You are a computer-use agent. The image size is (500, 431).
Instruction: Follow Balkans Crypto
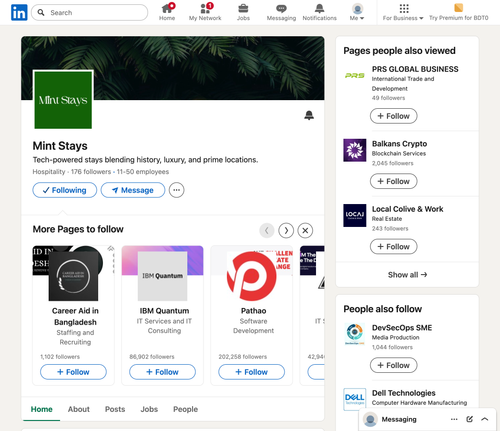point(394,181)
